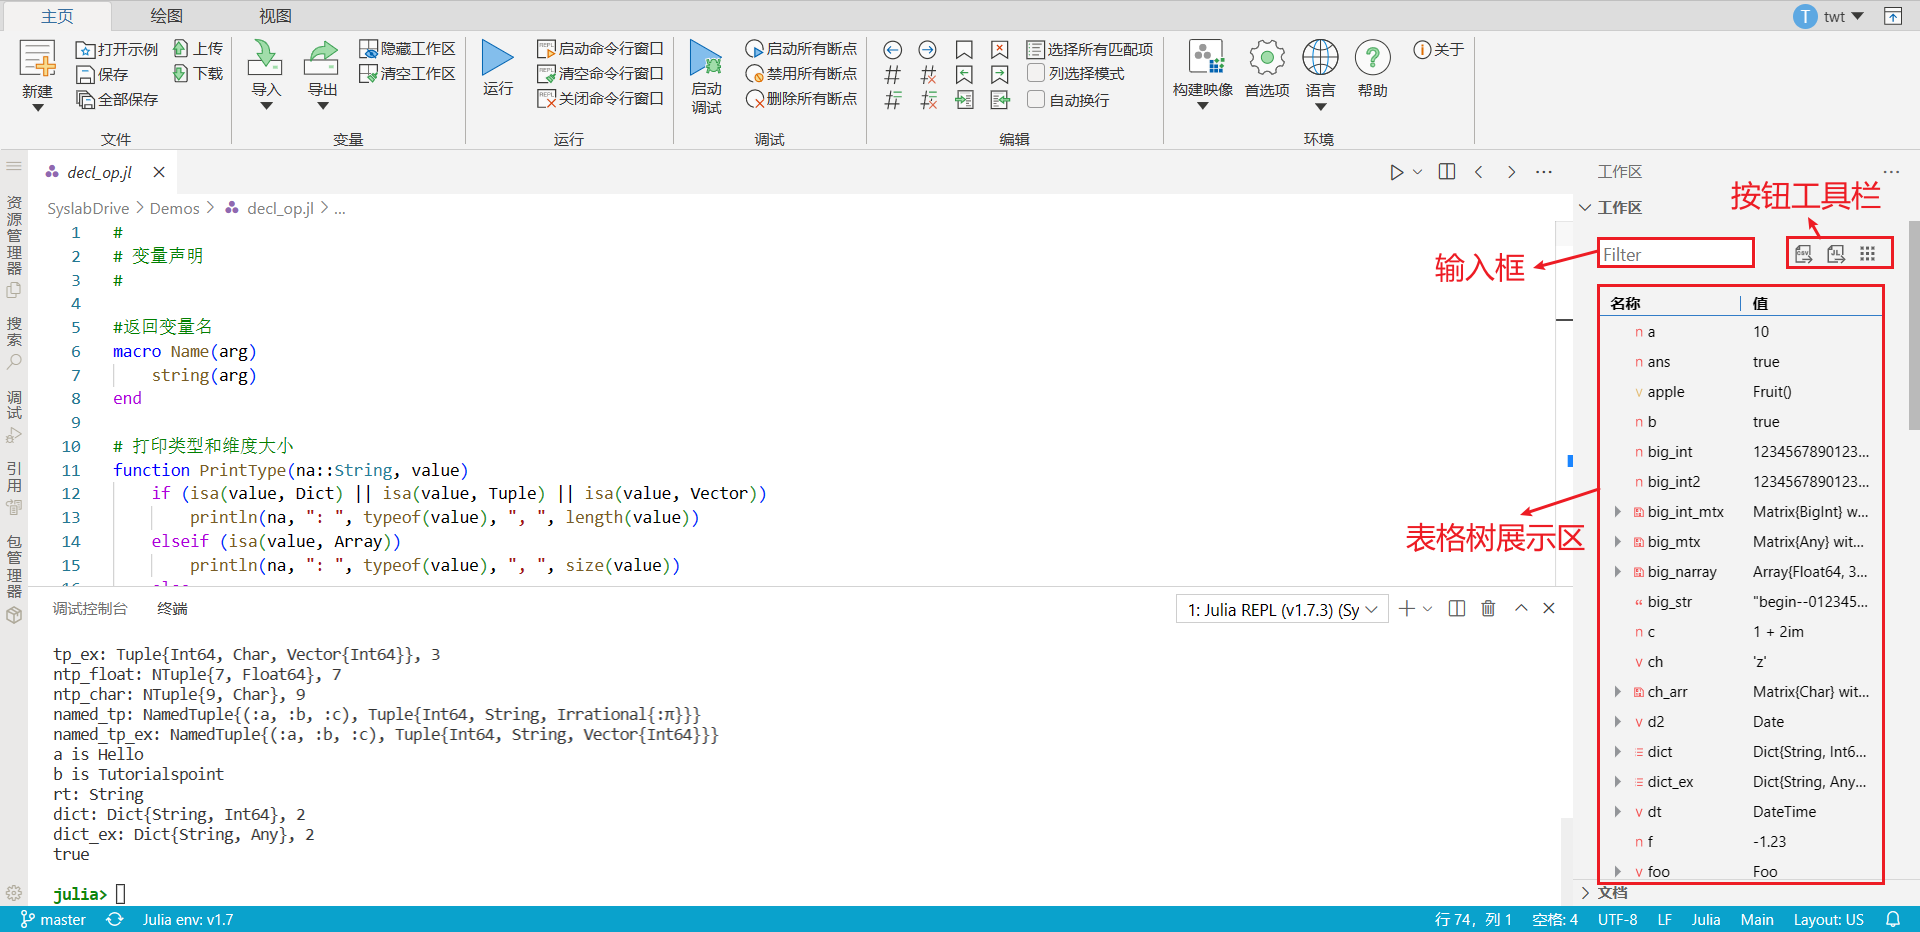The image size is (1920, 932).
Task: Click the split editor icon in the editor title bar
Action: point(1447,172)
